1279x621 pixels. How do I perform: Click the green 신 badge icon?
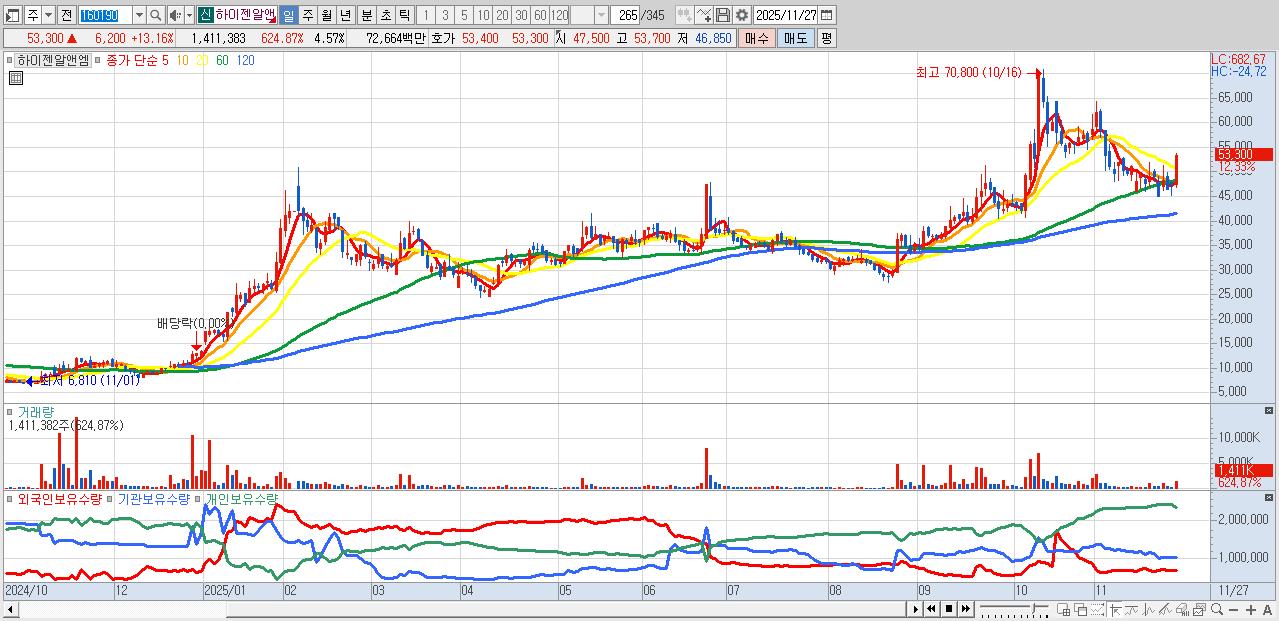(x=204, y=15)
